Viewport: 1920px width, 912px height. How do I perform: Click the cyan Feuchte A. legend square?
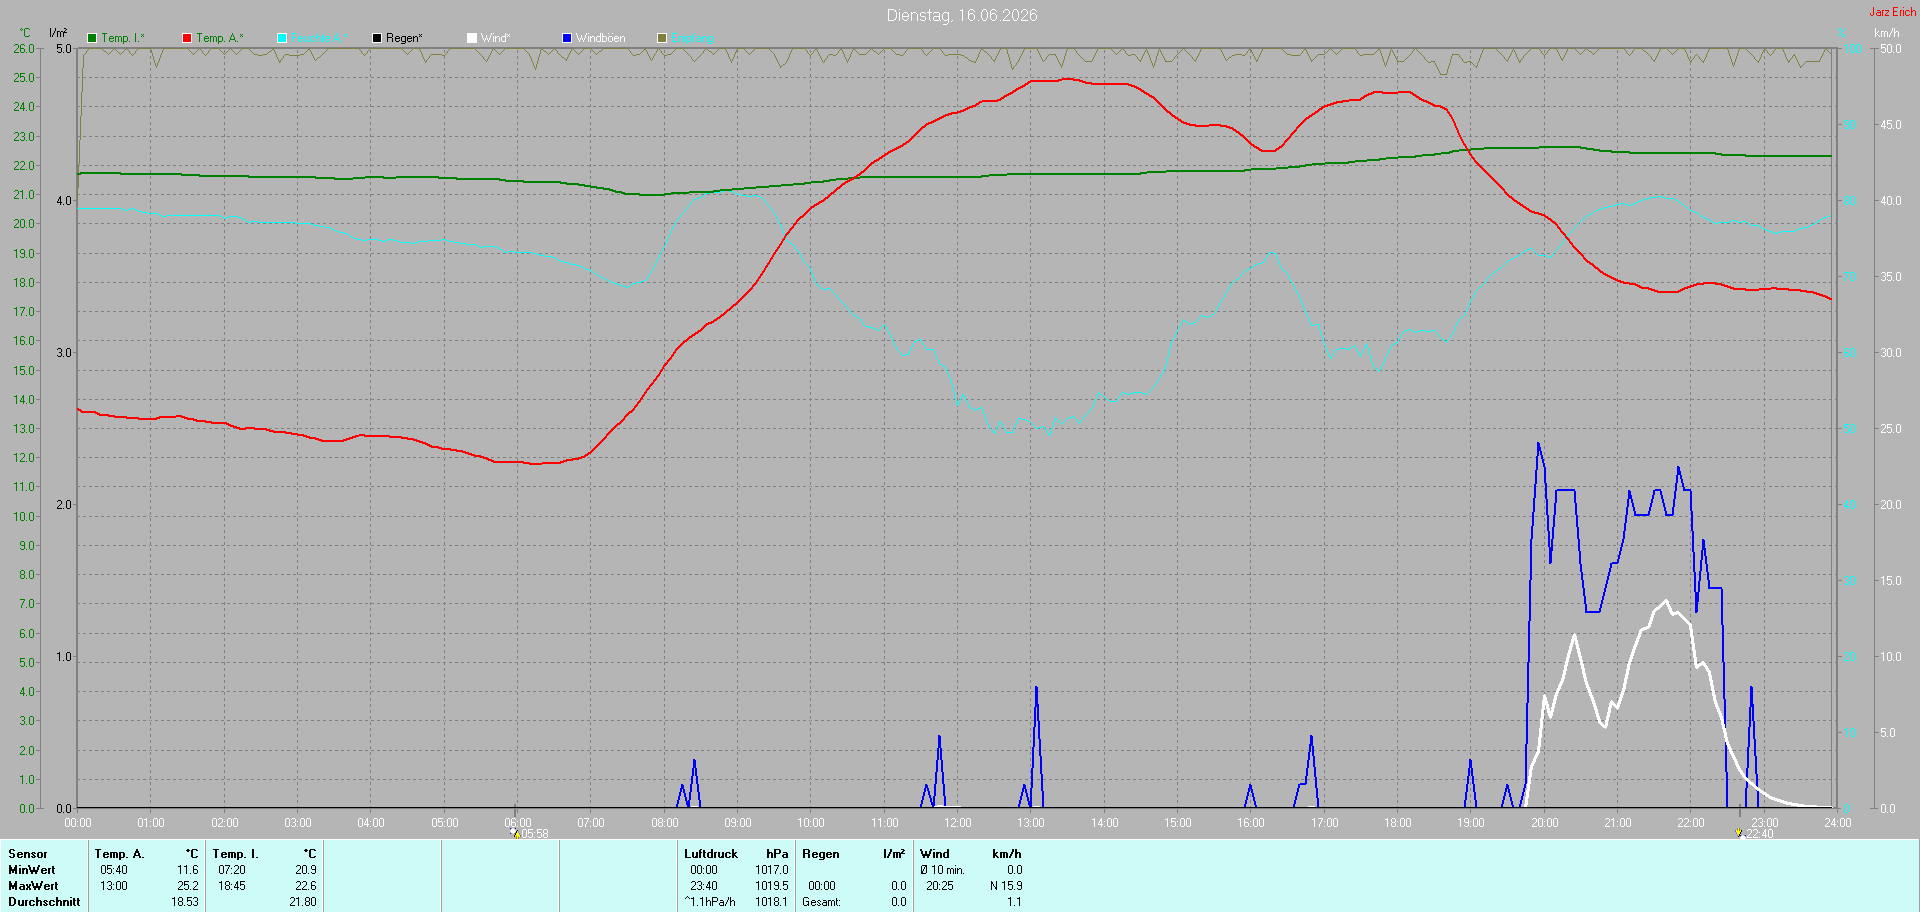[x=282, y=38]
